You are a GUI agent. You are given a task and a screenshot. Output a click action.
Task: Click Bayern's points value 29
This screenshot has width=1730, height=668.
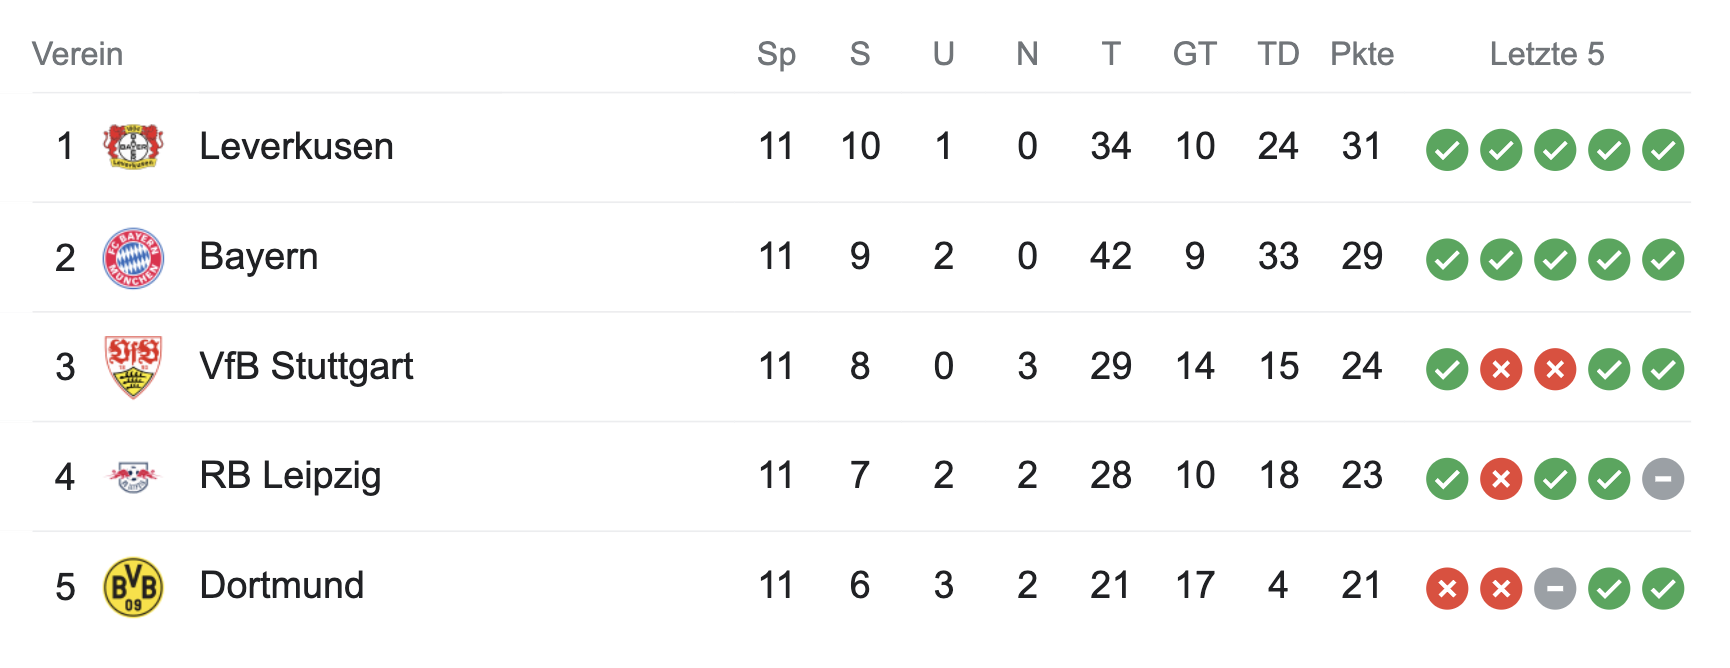(1361, 257)
